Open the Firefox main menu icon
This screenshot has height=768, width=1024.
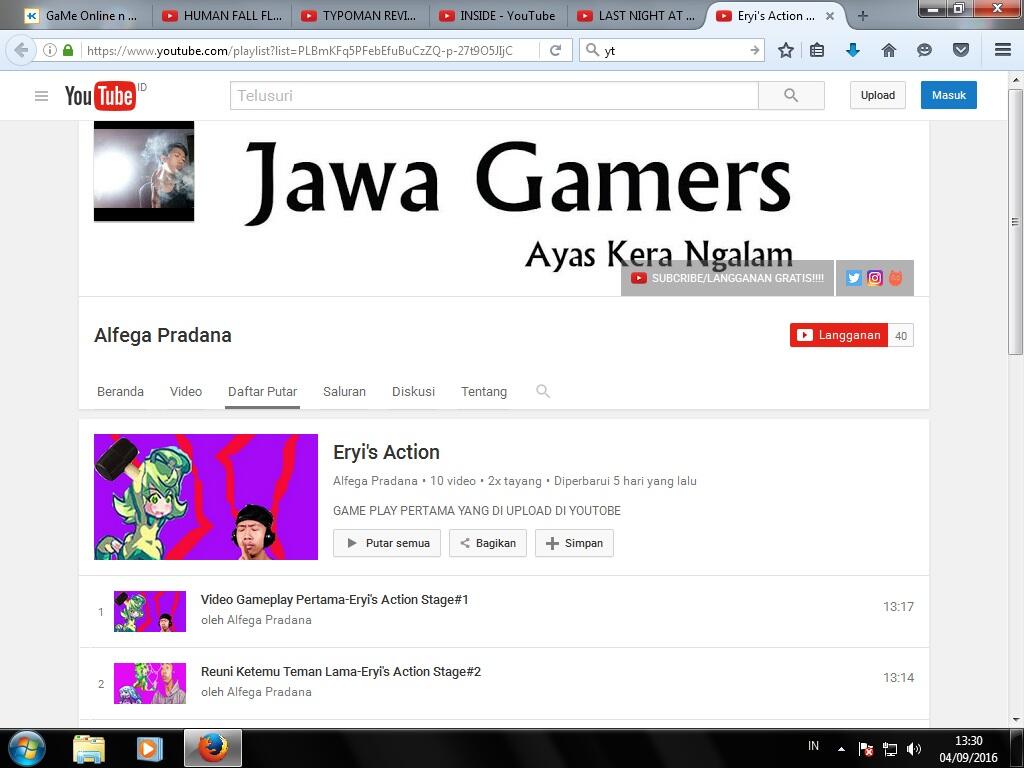1002,50
